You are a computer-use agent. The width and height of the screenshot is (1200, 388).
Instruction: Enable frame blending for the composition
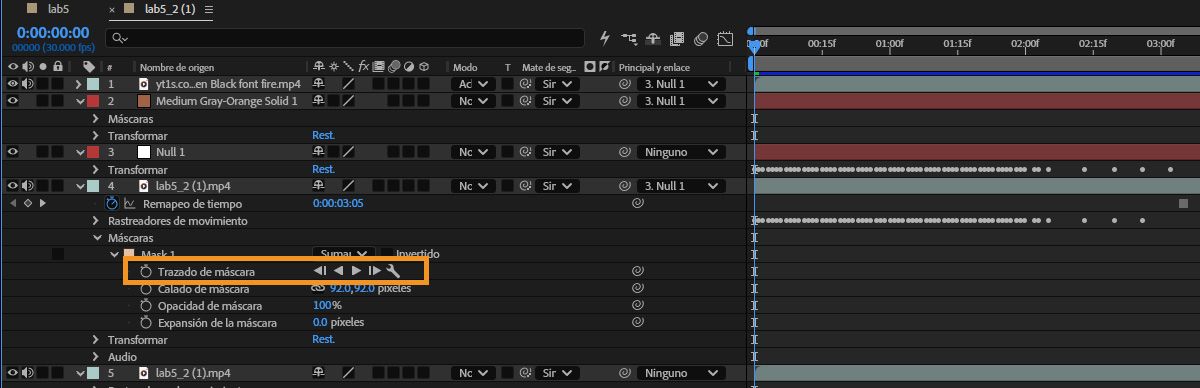pyautogui.click(x=677, y=38)
